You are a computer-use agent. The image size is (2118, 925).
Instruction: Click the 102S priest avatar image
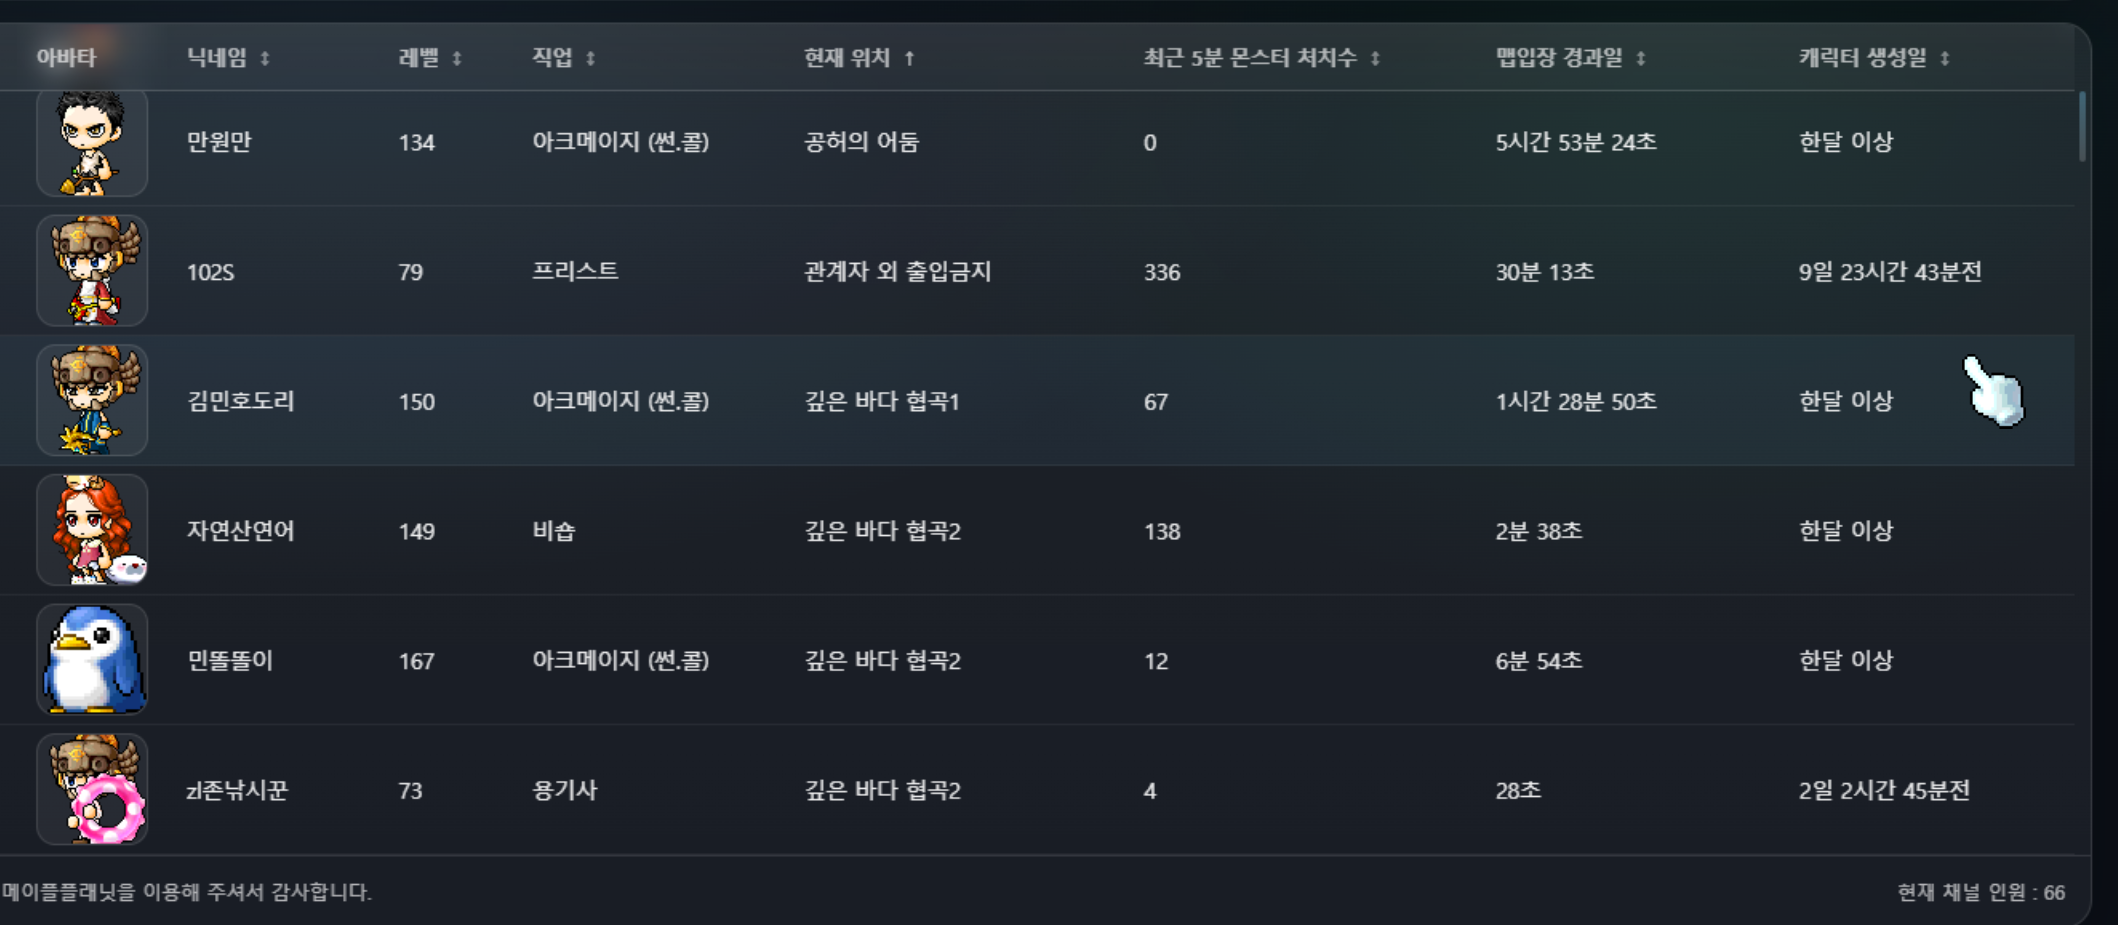tap(92, 271)
